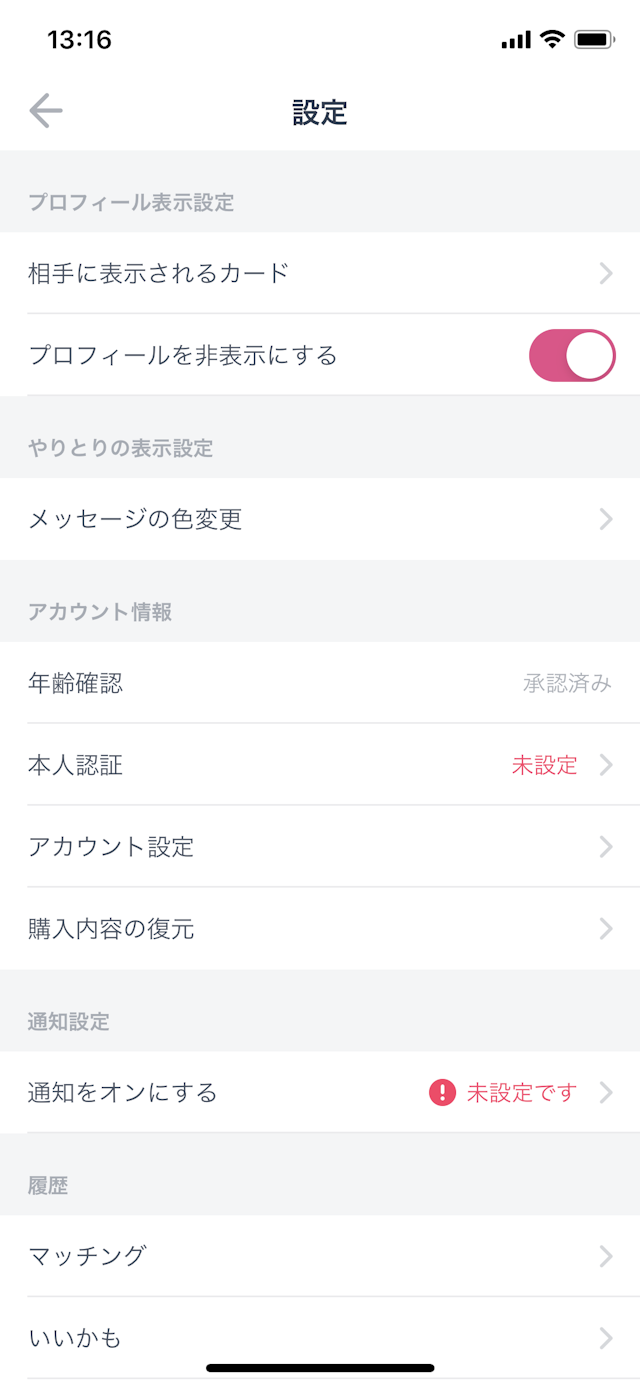The image size is (640, 1386).
Task: Expand the 本人認証 row via its chevron
Action: tap(608, 765)
